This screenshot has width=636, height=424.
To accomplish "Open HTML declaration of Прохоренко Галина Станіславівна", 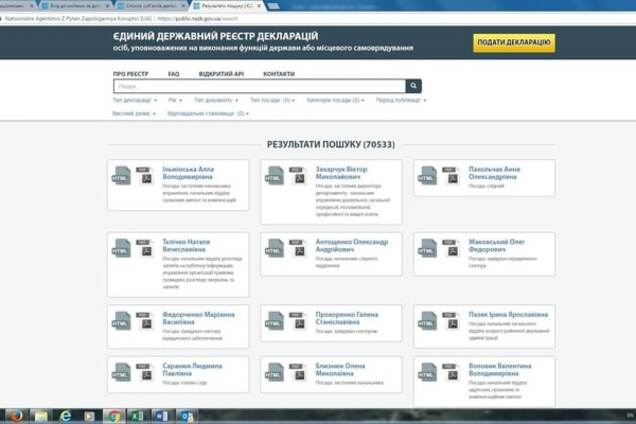I will coord(274,320).
